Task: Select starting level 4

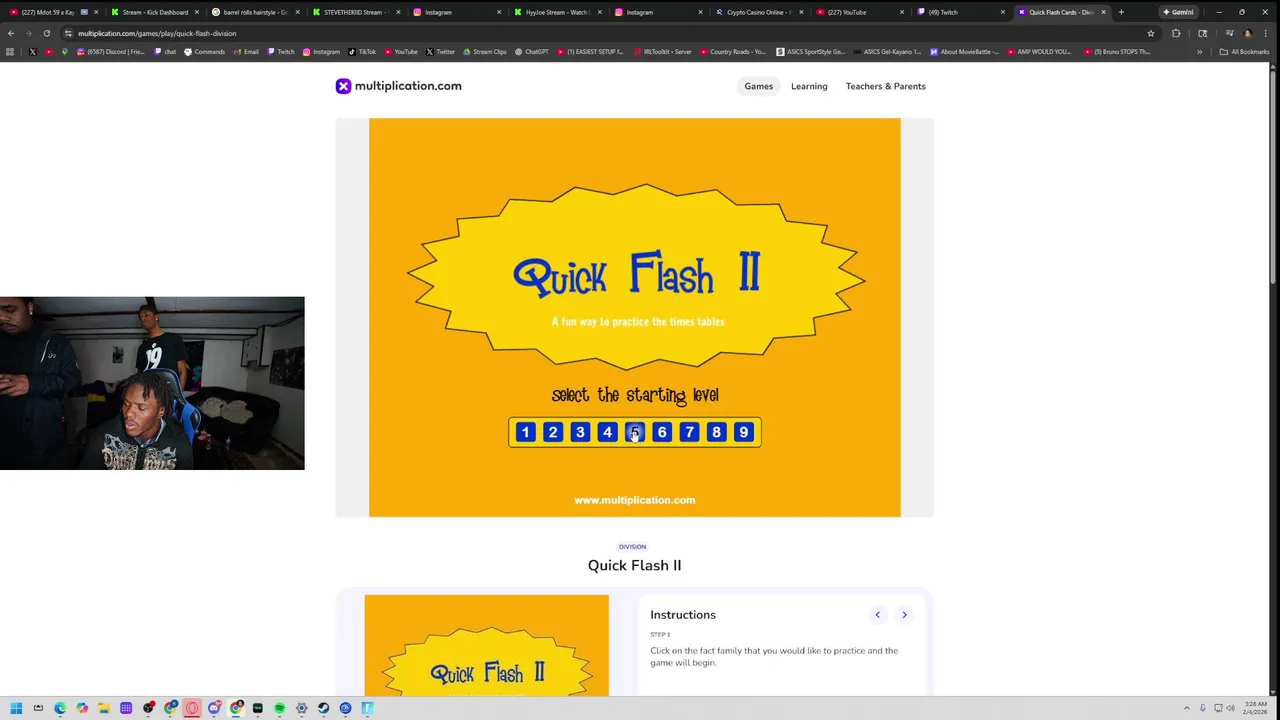Action: click(x=607, y=432)
